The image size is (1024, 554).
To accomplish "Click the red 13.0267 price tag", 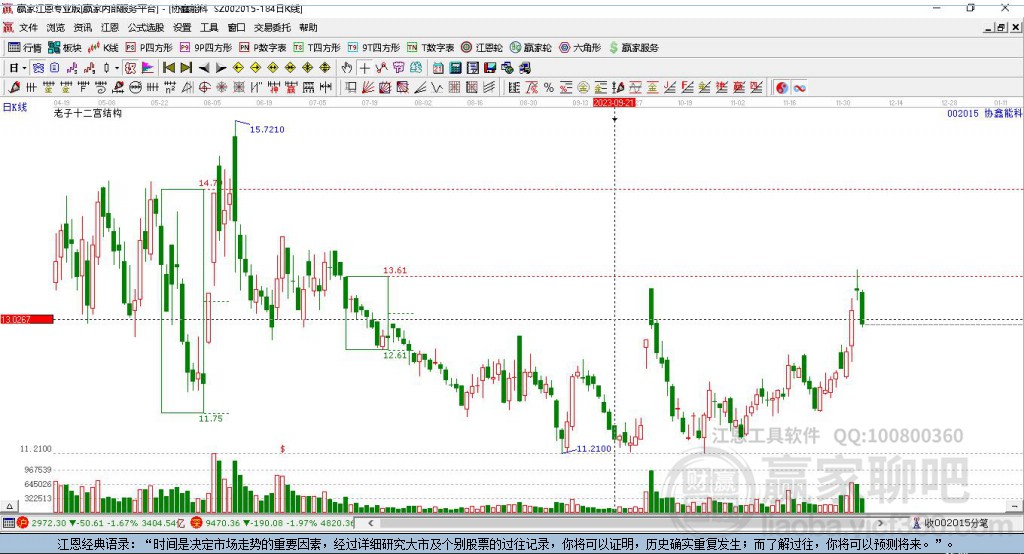I will [27, 319].
